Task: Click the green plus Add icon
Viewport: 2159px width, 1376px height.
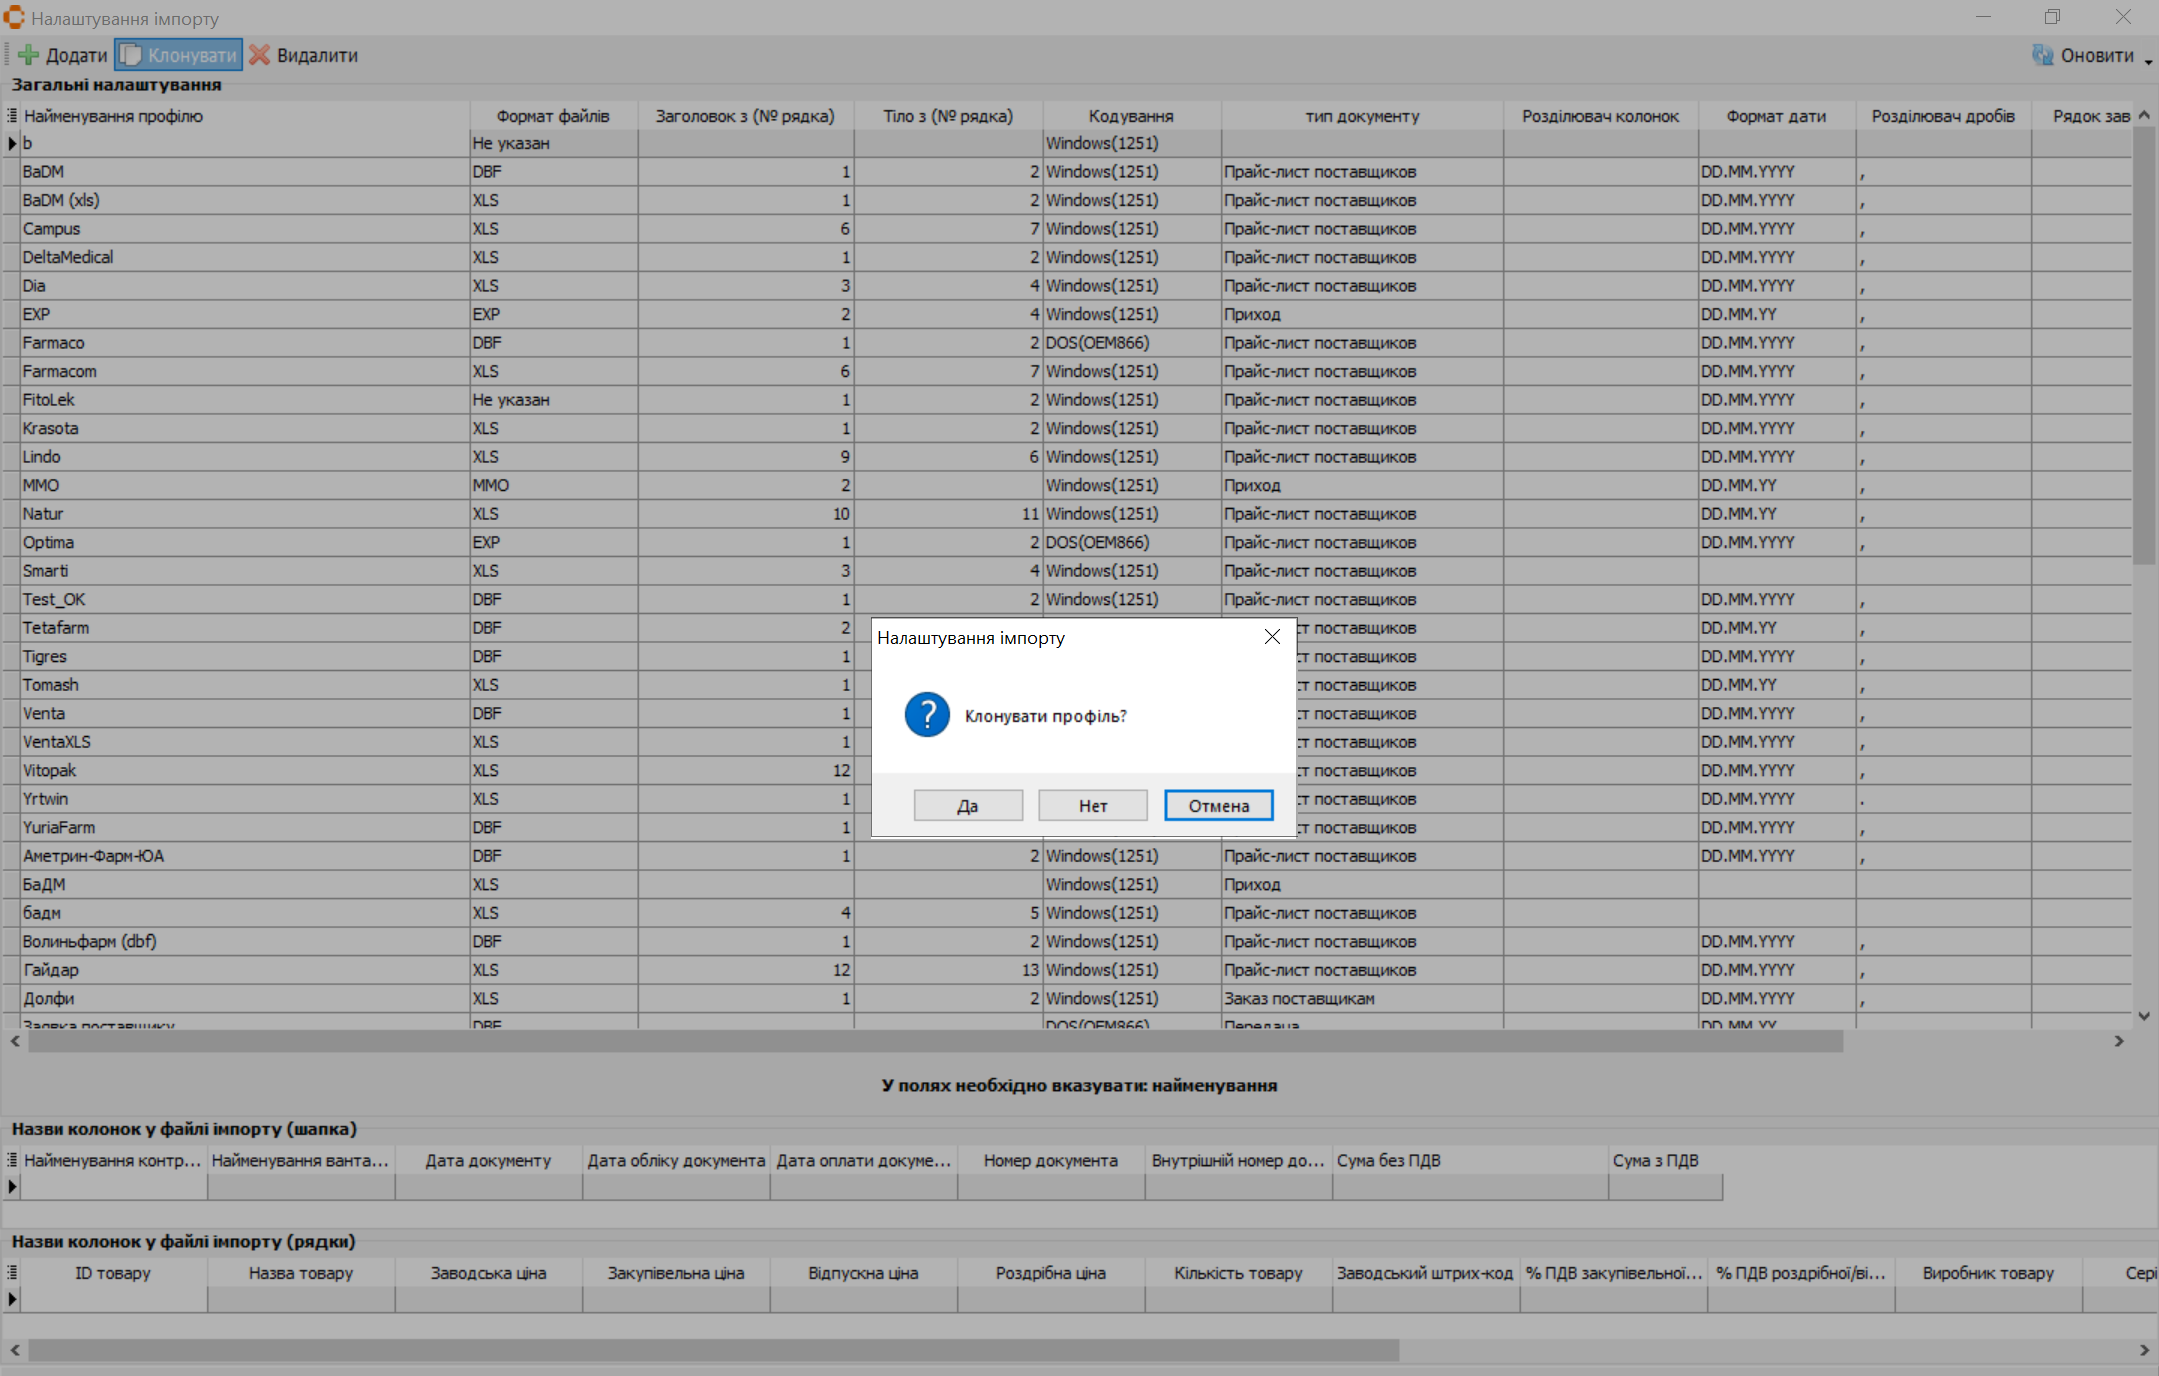Action: (x=29, y=55)
